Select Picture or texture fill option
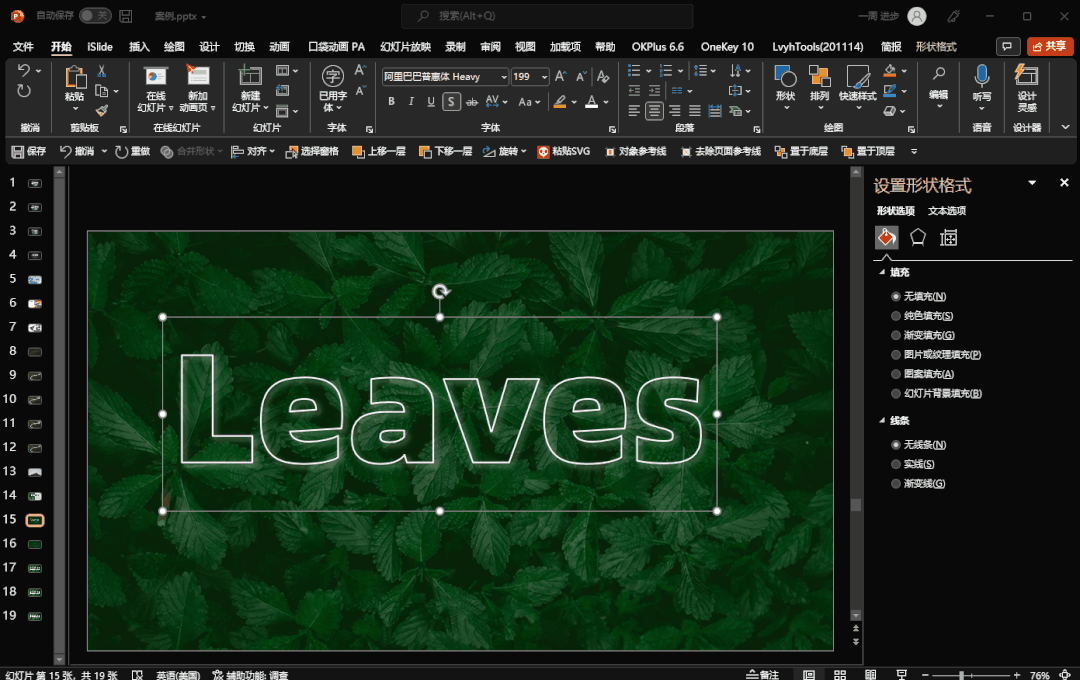Viewport: 1080px width, 680px height. pyautogui.click(x=895, y=354)
